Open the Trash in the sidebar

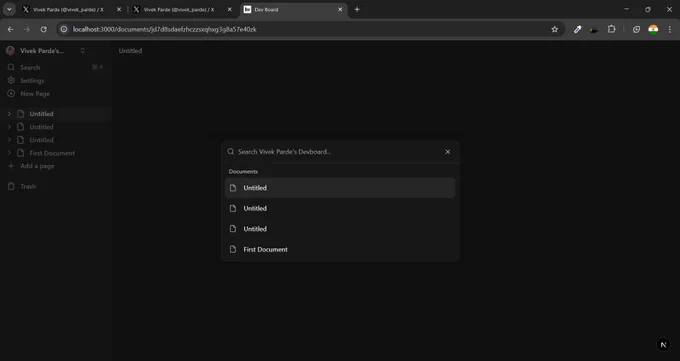coord(56,187)
